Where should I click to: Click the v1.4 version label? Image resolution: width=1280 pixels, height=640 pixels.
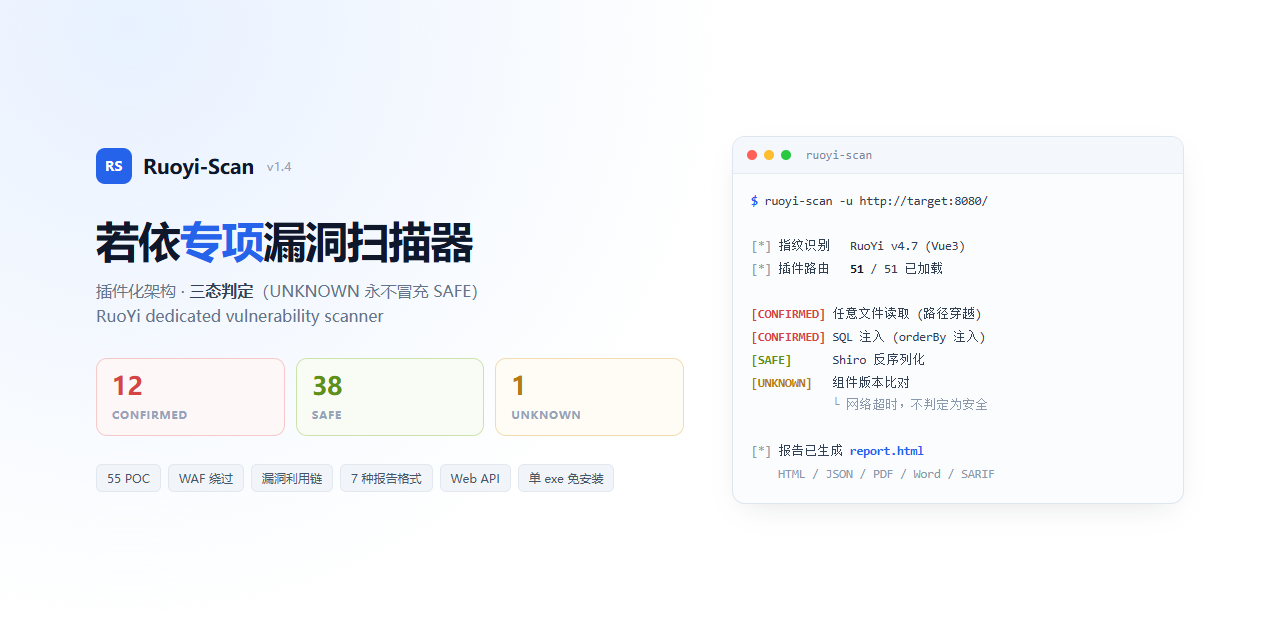(279, 167)
